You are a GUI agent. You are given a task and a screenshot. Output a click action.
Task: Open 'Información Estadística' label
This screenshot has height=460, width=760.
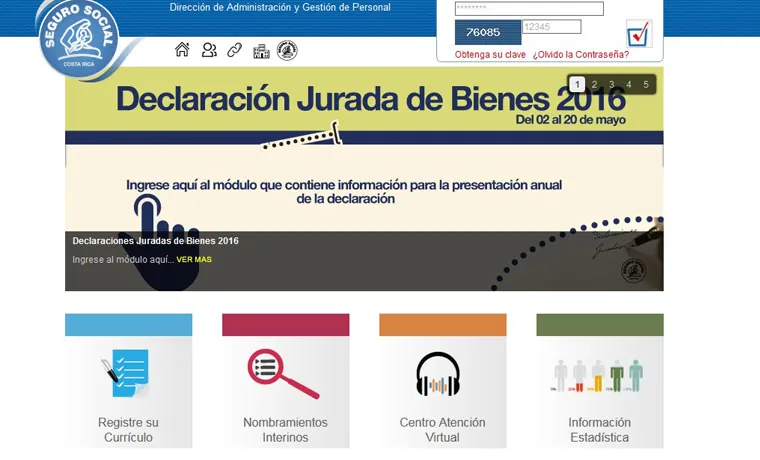tap(600, 430)
